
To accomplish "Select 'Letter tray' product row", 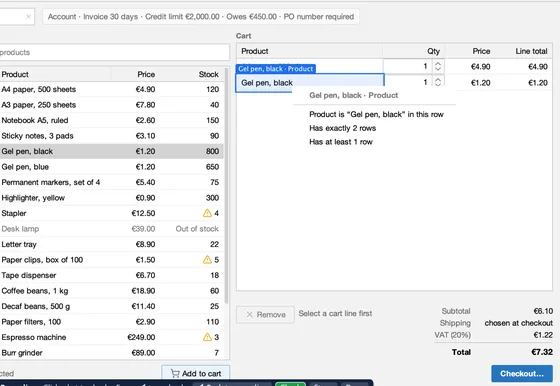I will tap(112, 244).
